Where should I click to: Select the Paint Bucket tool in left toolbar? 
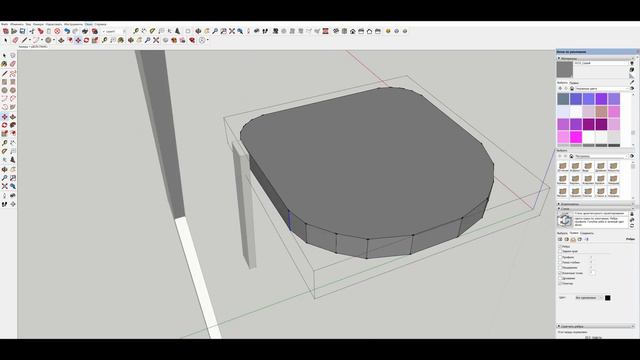pos(4,64)
